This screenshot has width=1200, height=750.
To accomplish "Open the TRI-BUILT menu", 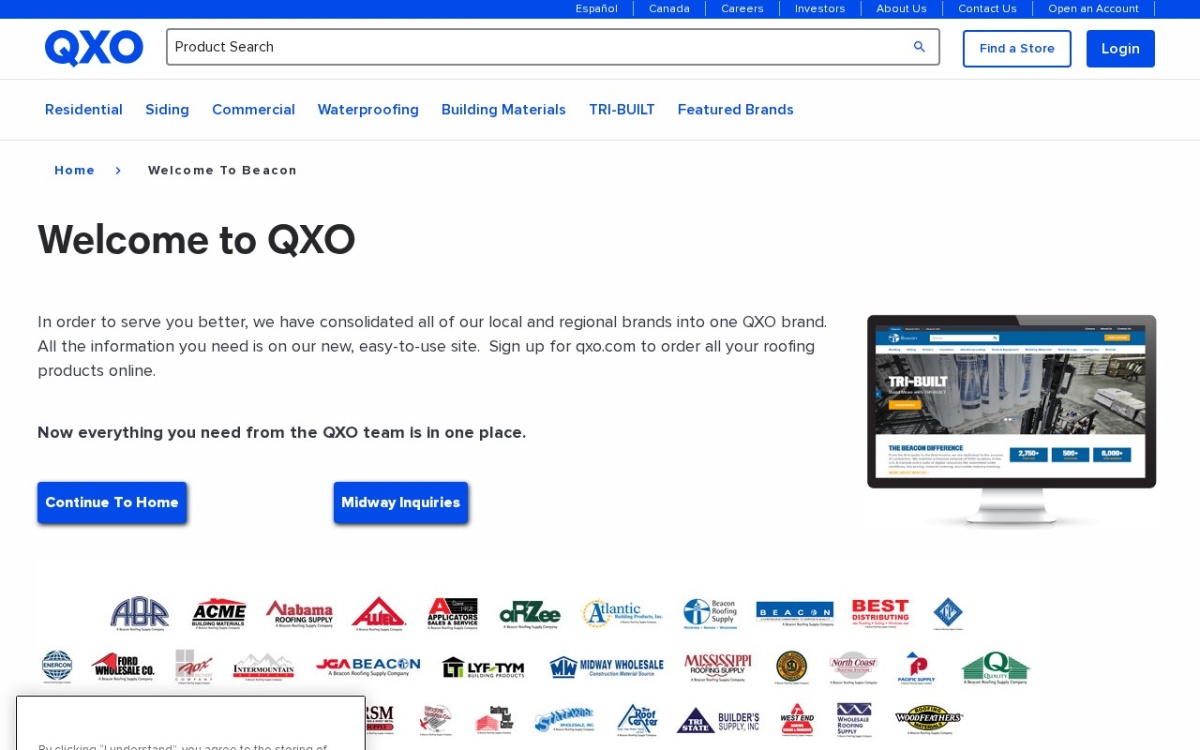I will point(622,110).
